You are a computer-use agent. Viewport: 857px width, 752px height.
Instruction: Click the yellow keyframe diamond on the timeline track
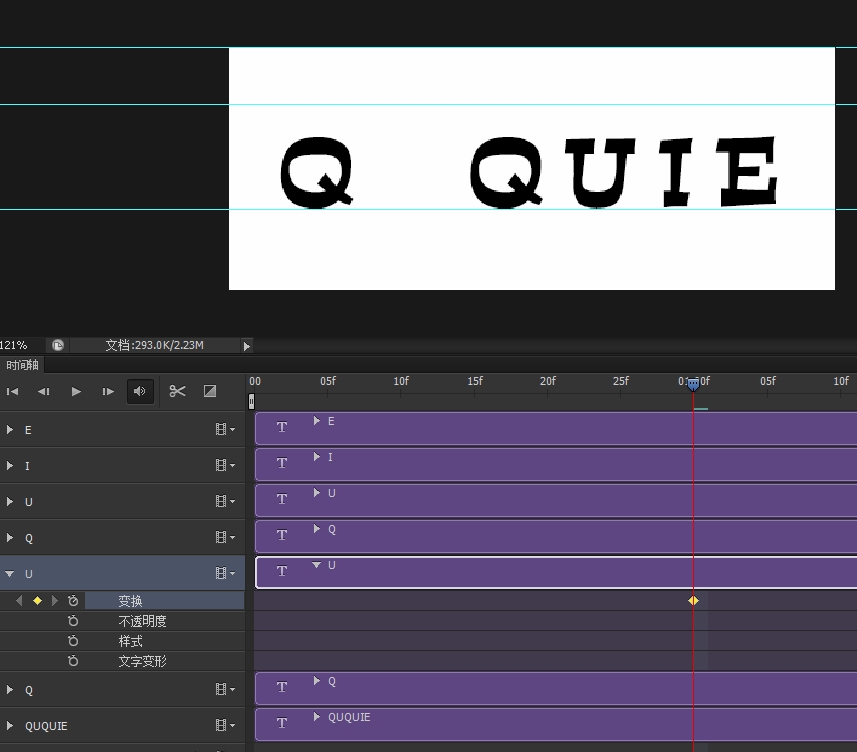(x=693, y=601)
